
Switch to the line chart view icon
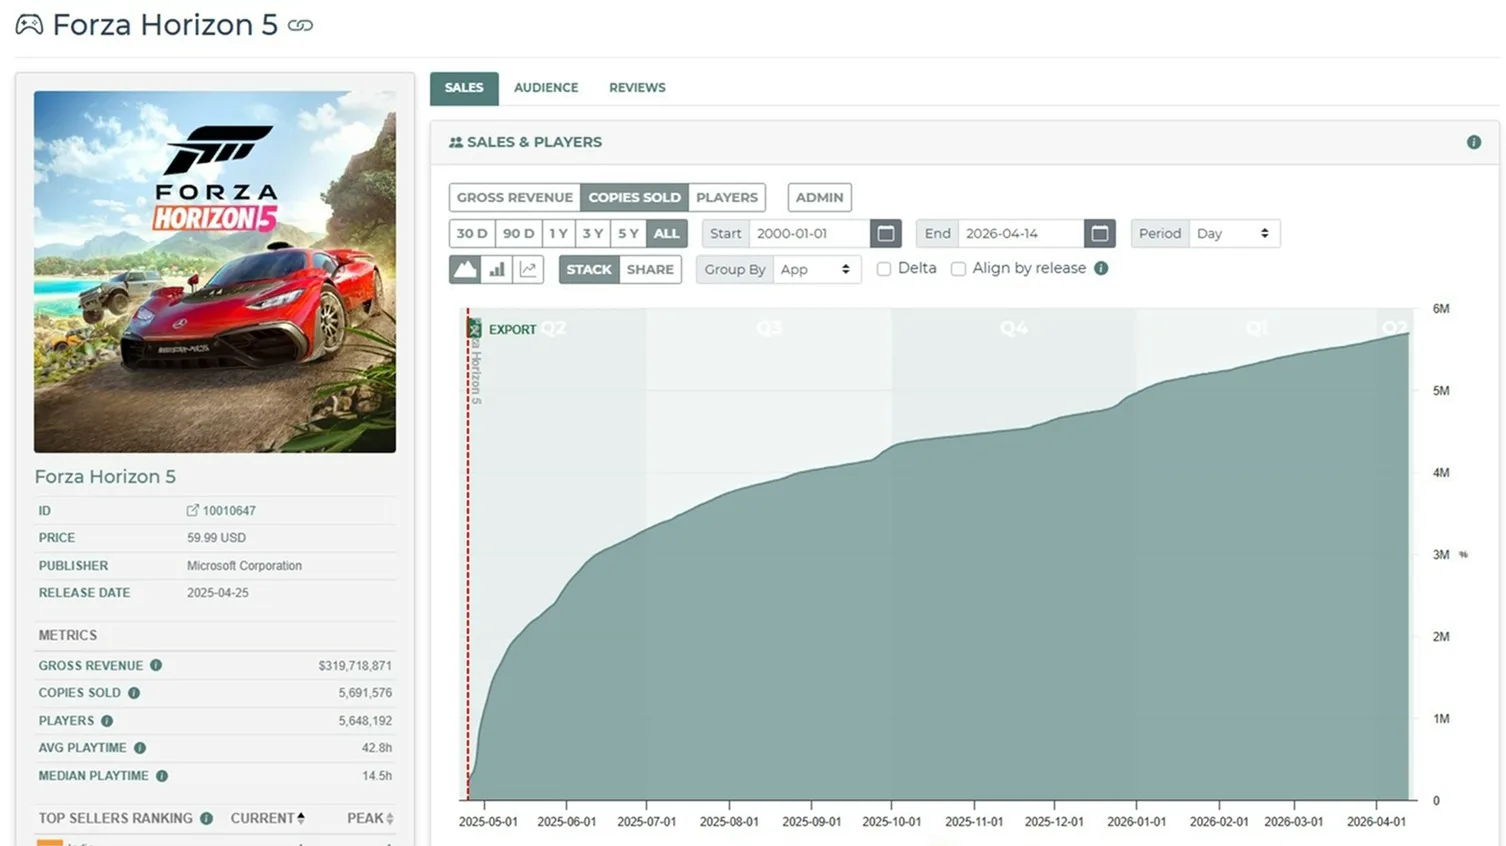528,269
